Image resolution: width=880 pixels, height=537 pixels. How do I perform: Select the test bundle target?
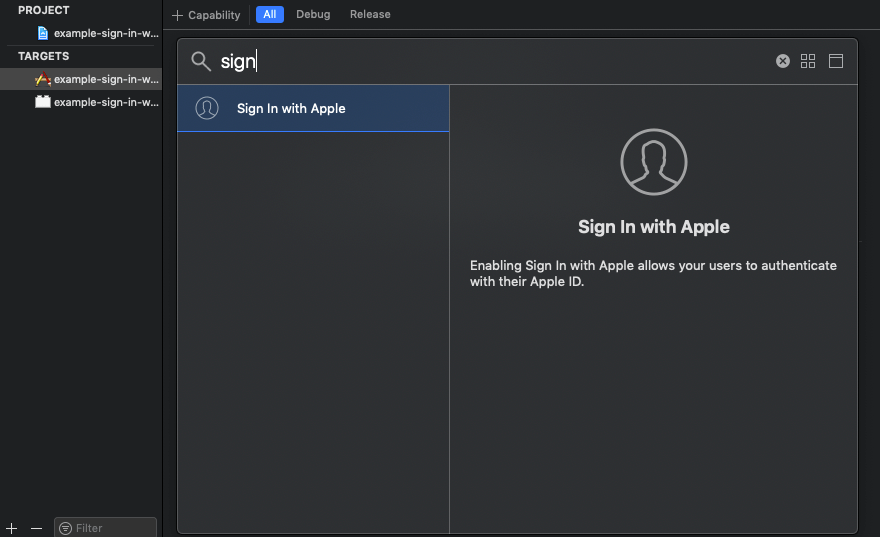click(97, 102)
